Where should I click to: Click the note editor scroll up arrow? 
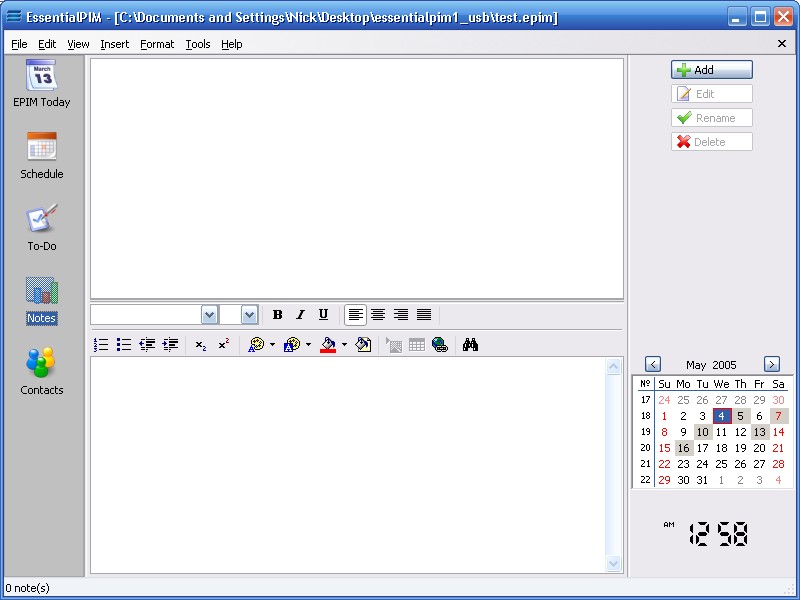pyautogui.click(x=613, y=366)
